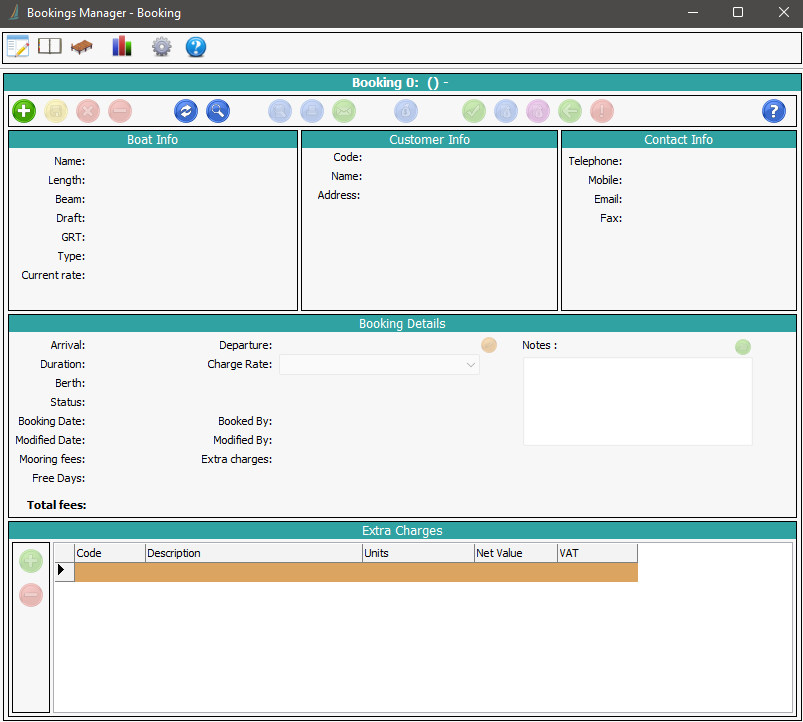Click the 'Boat Info' panel header
This screenshot has height=722, width=803.
[153, 140]
